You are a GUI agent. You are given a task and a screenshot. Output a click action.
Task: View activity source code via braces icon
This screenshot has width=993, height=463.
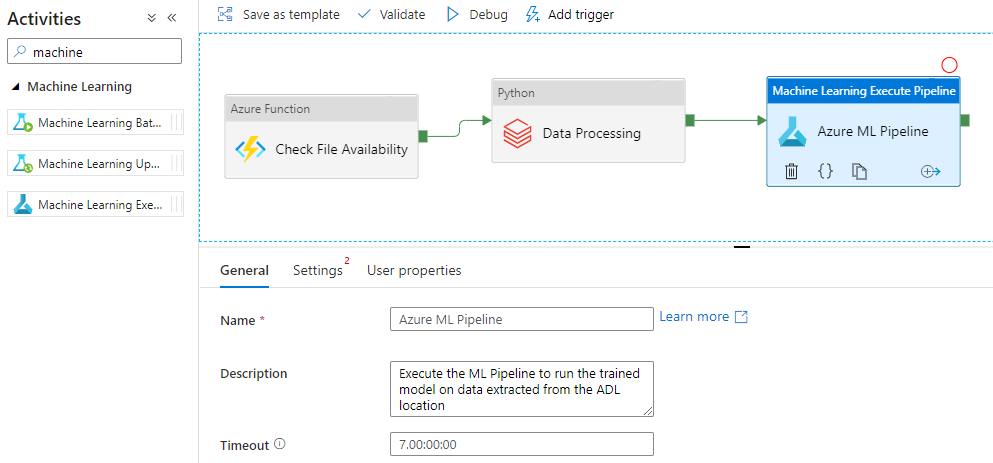pos(825,171)
